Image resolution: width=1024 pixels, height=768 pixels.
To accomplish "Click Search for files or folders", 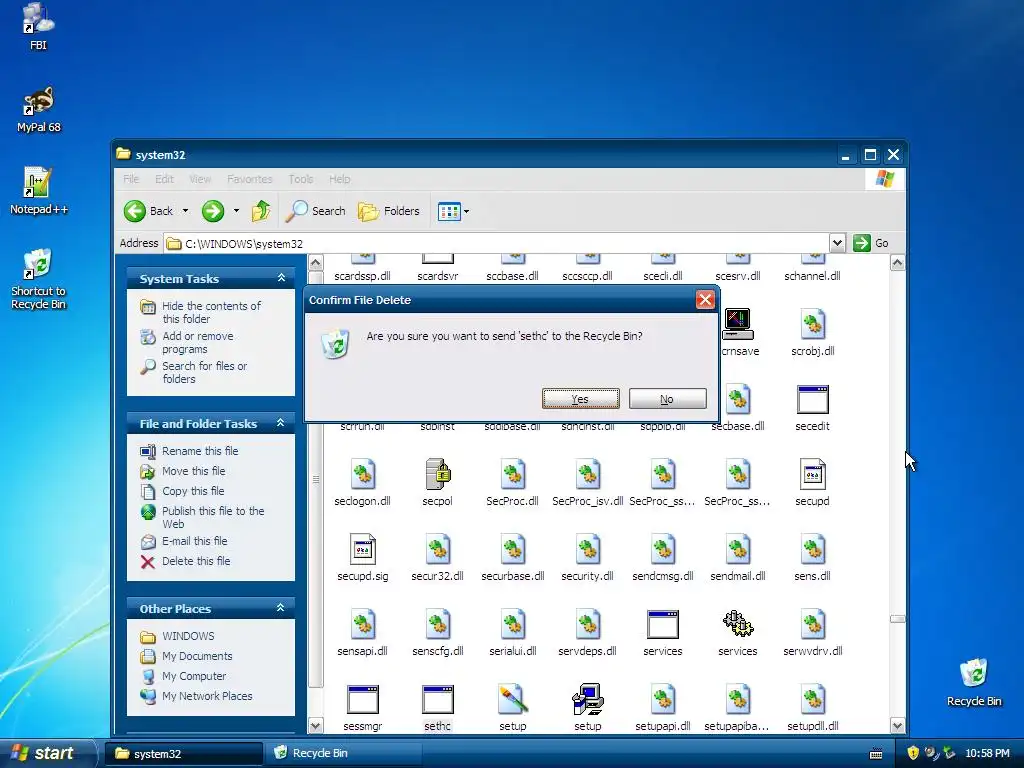I will (204, 372).
